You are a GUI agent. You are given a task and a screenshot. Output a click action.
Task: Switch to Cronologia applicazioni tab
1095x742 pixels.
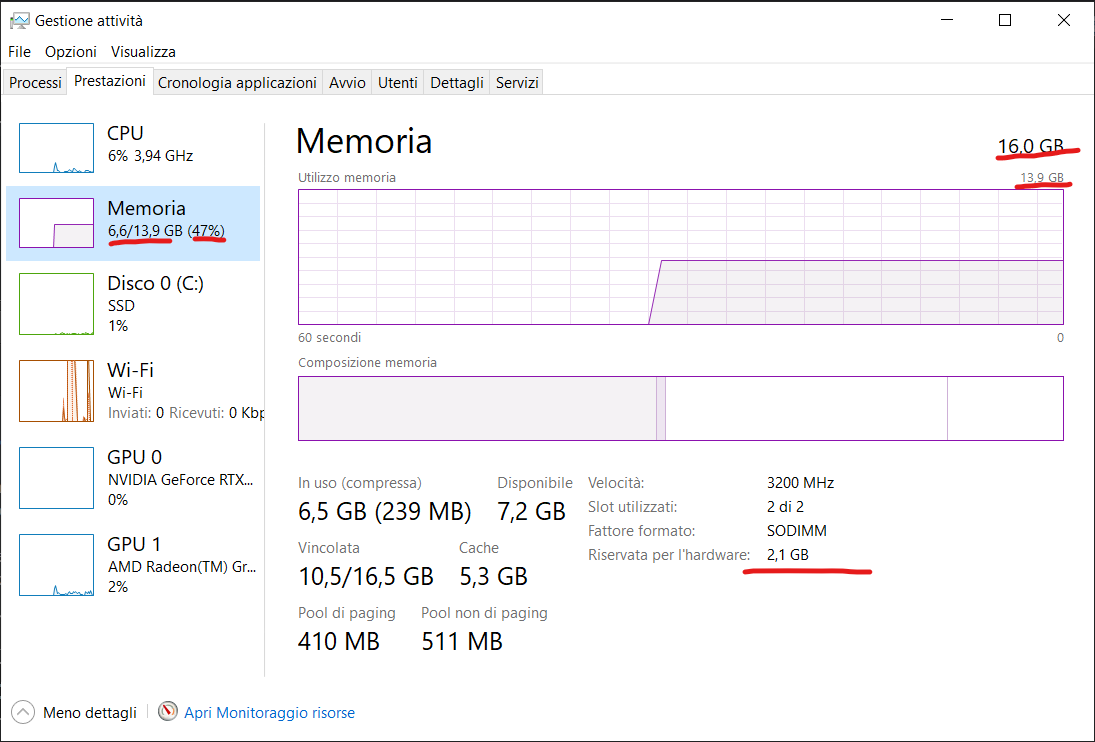(x=237, y=83)
